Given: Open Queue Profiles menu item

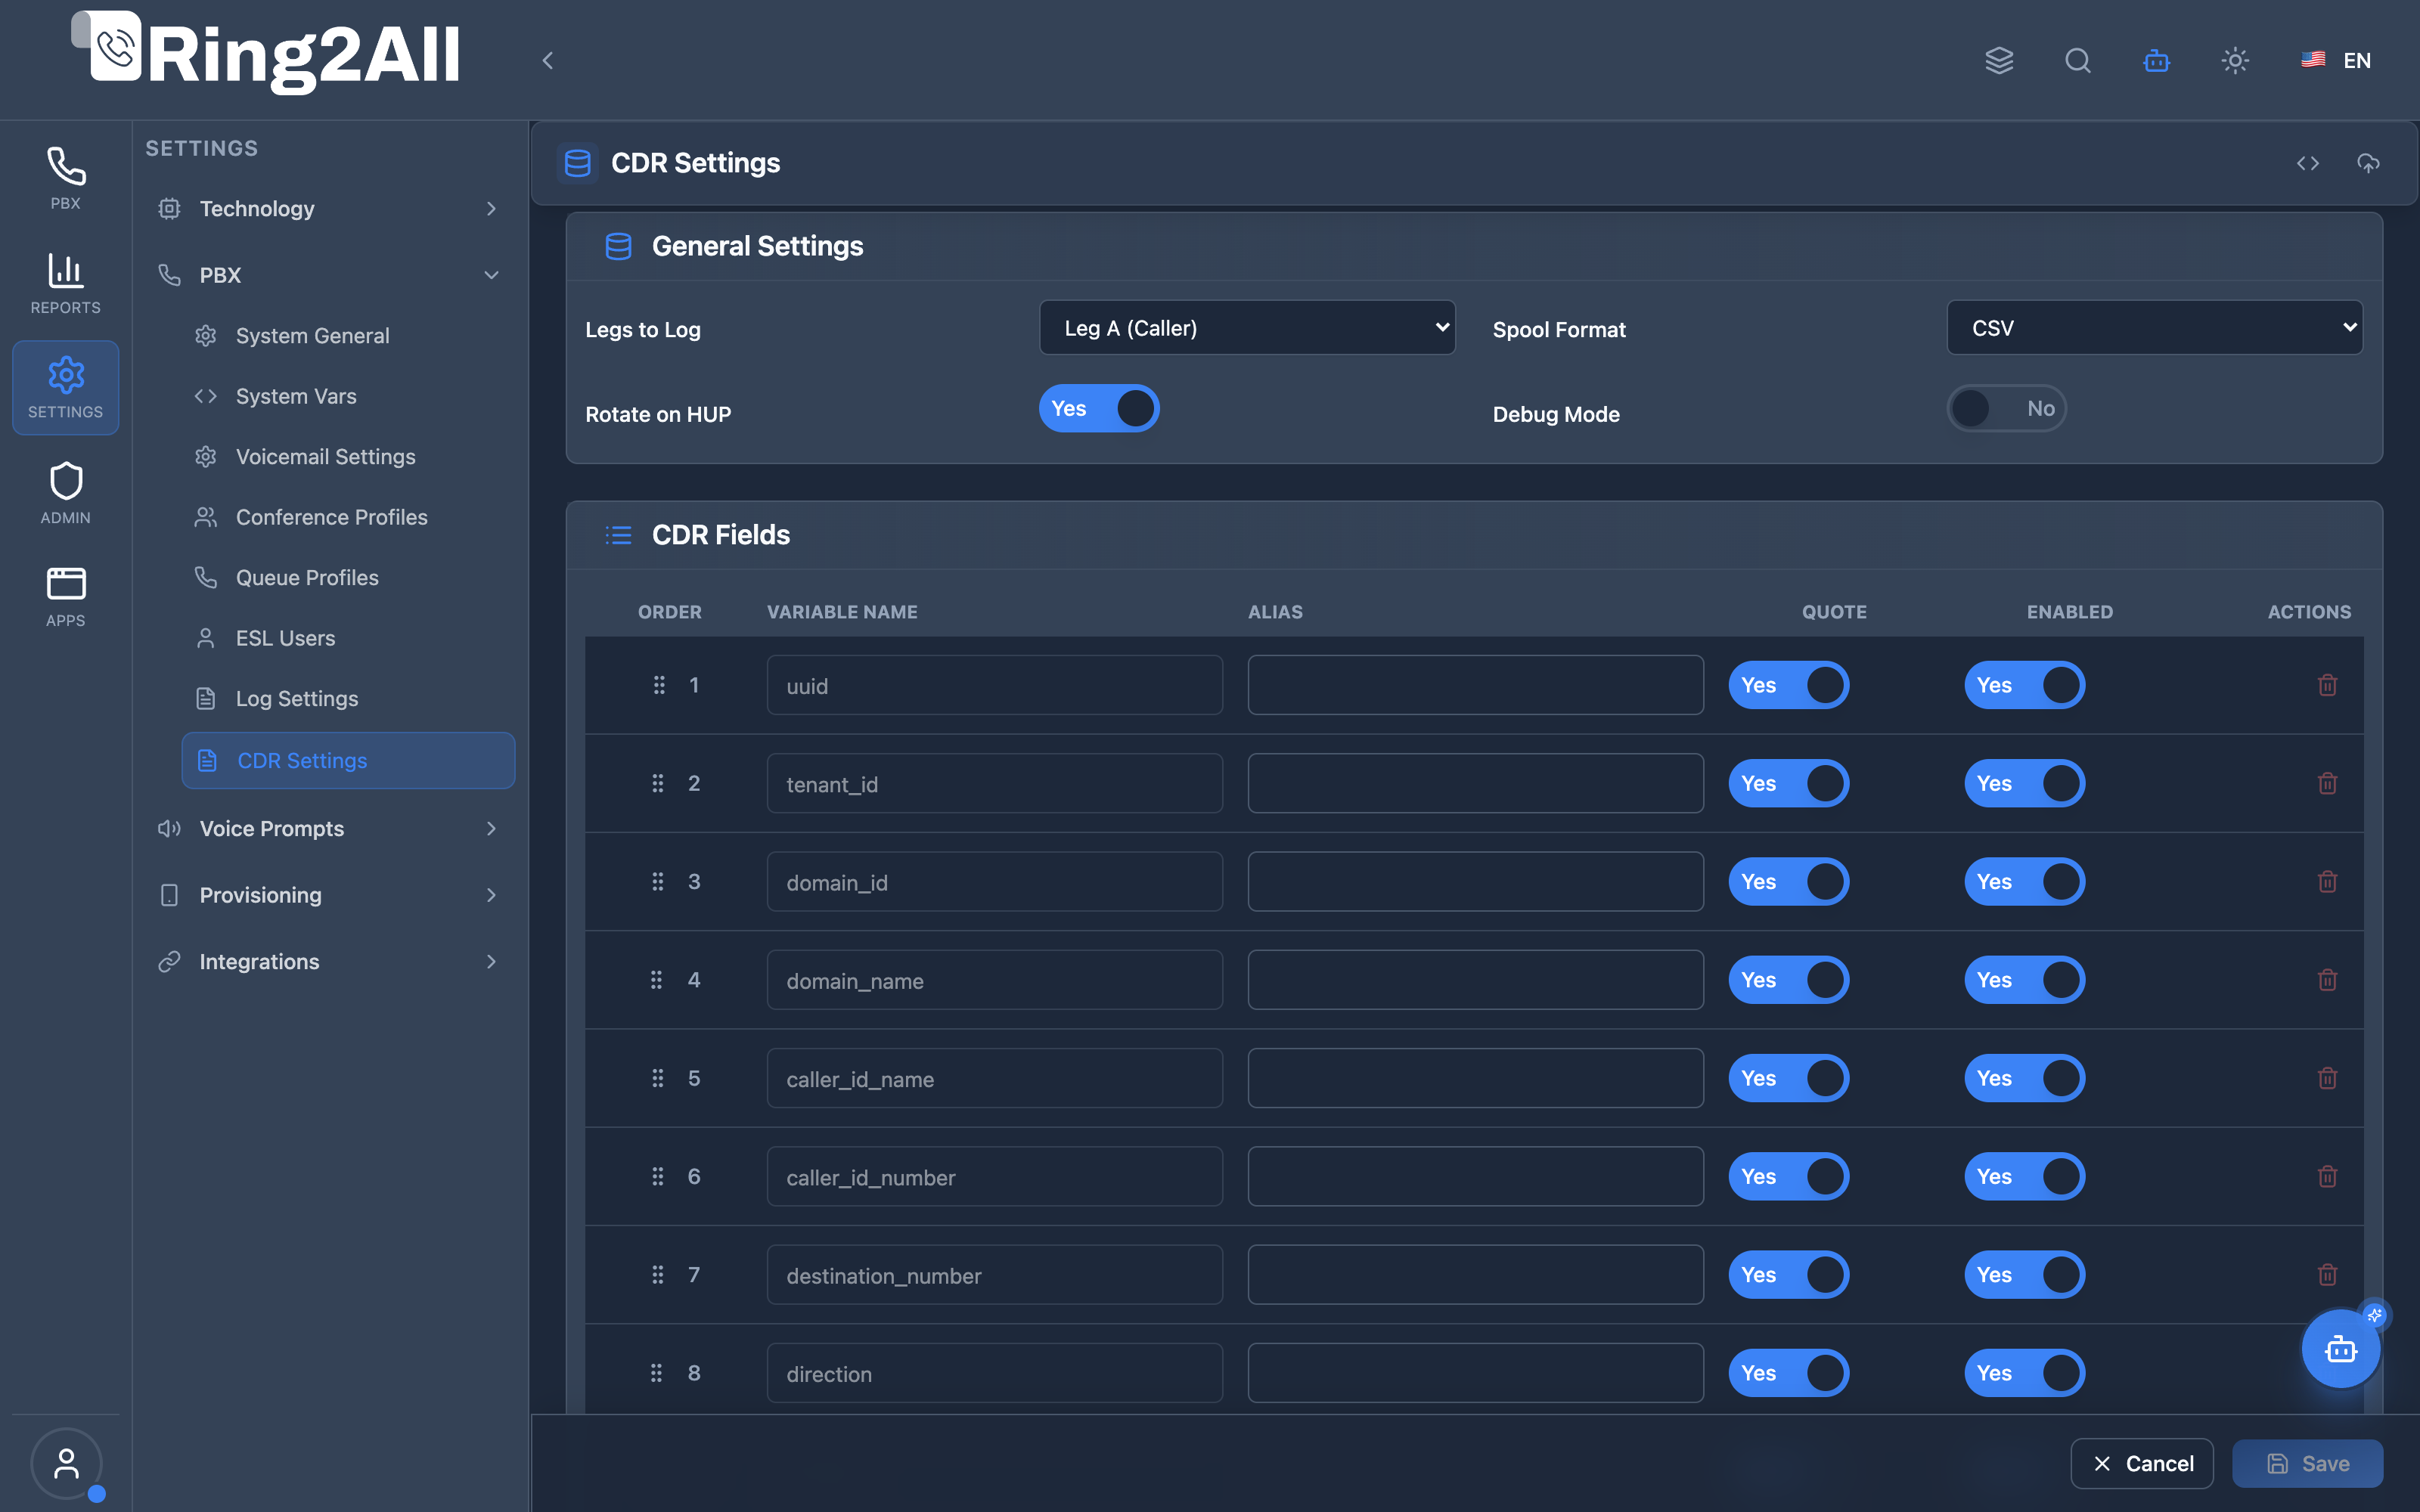Looking at the screenshot, I should [x=348, y=578].
